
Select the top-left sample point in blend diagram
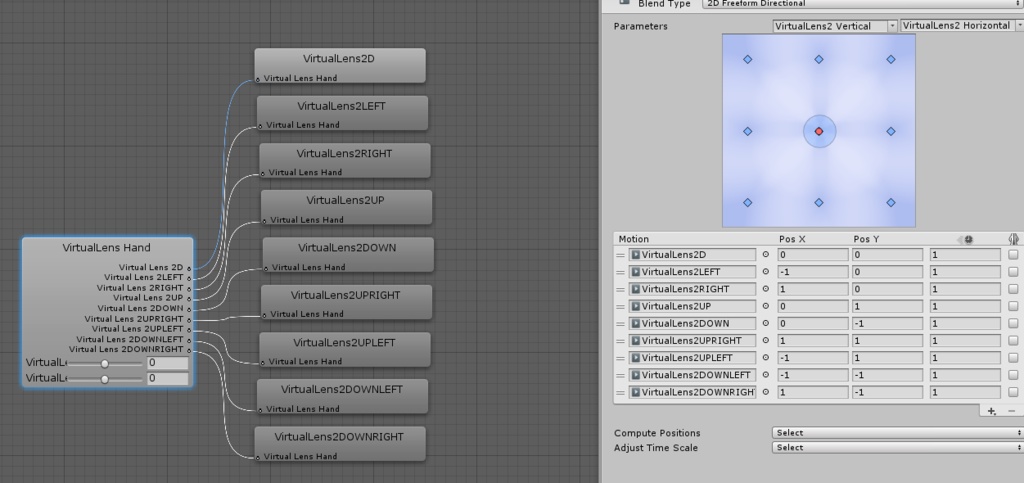(x=748, y=59)
